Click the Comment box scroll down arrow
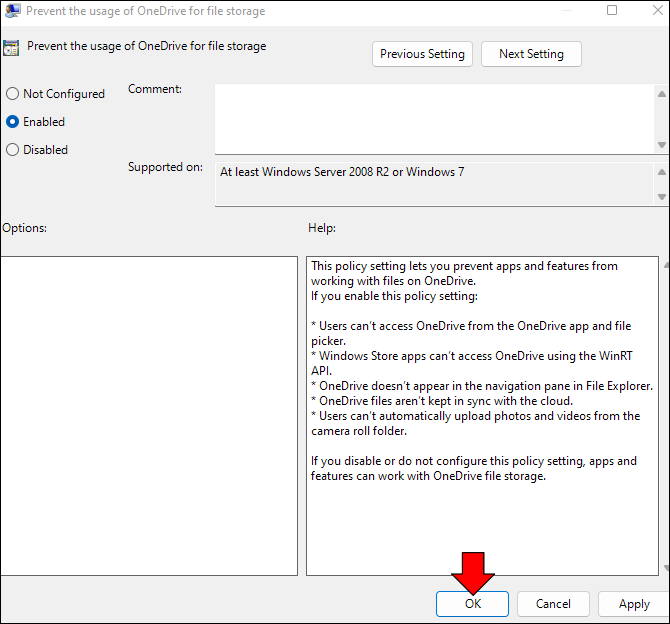Screen dimensions: 670x624 coord(661,145)
